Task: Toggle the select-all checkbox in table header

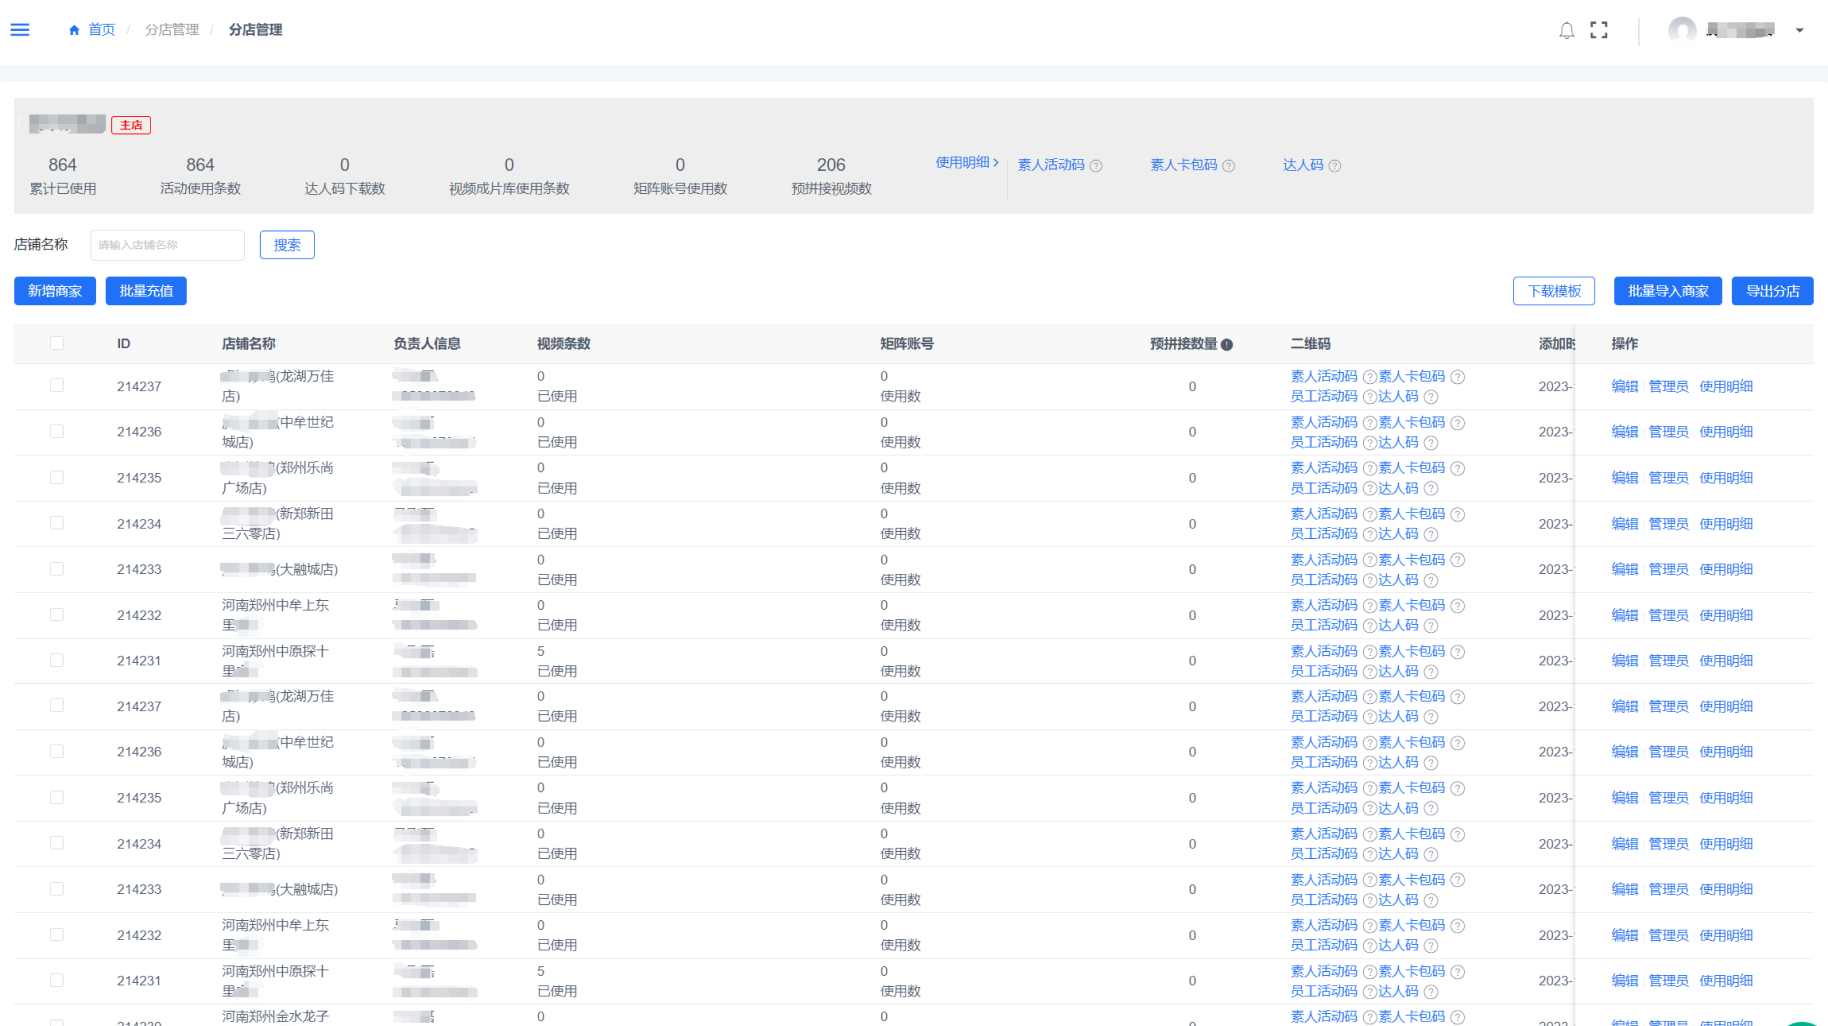Action: [57, 343]
